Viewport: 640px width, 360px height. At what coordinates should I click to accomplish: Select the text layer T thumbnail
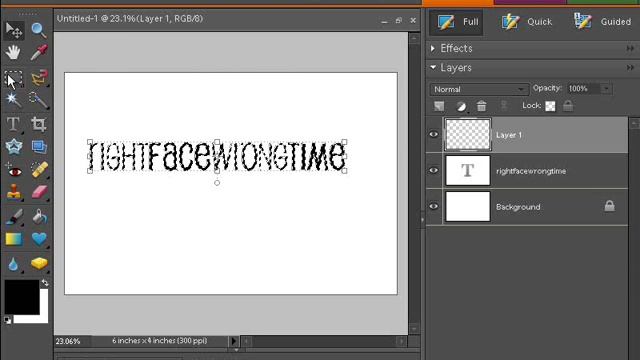click(x=468, y=171)
